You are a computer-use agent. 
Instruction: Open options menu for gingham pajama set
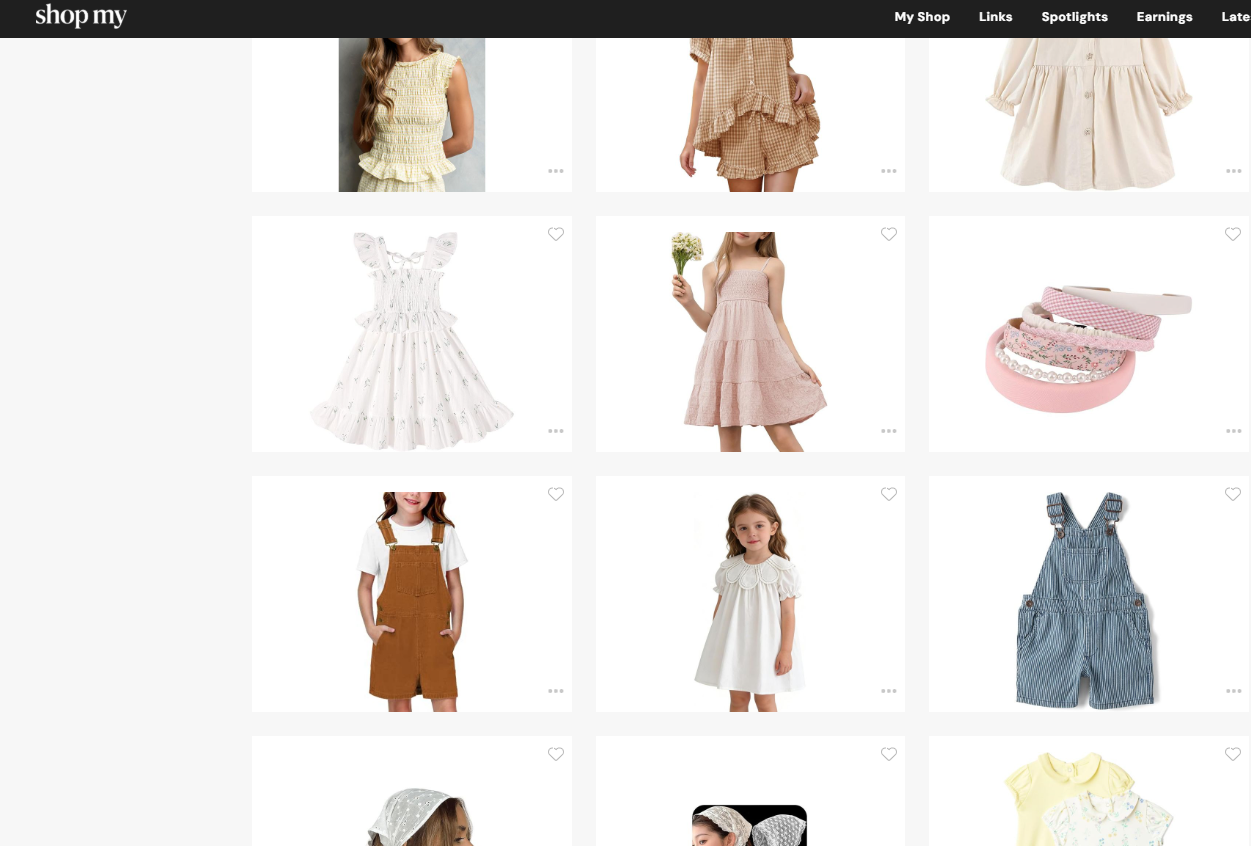coord(889,171)
